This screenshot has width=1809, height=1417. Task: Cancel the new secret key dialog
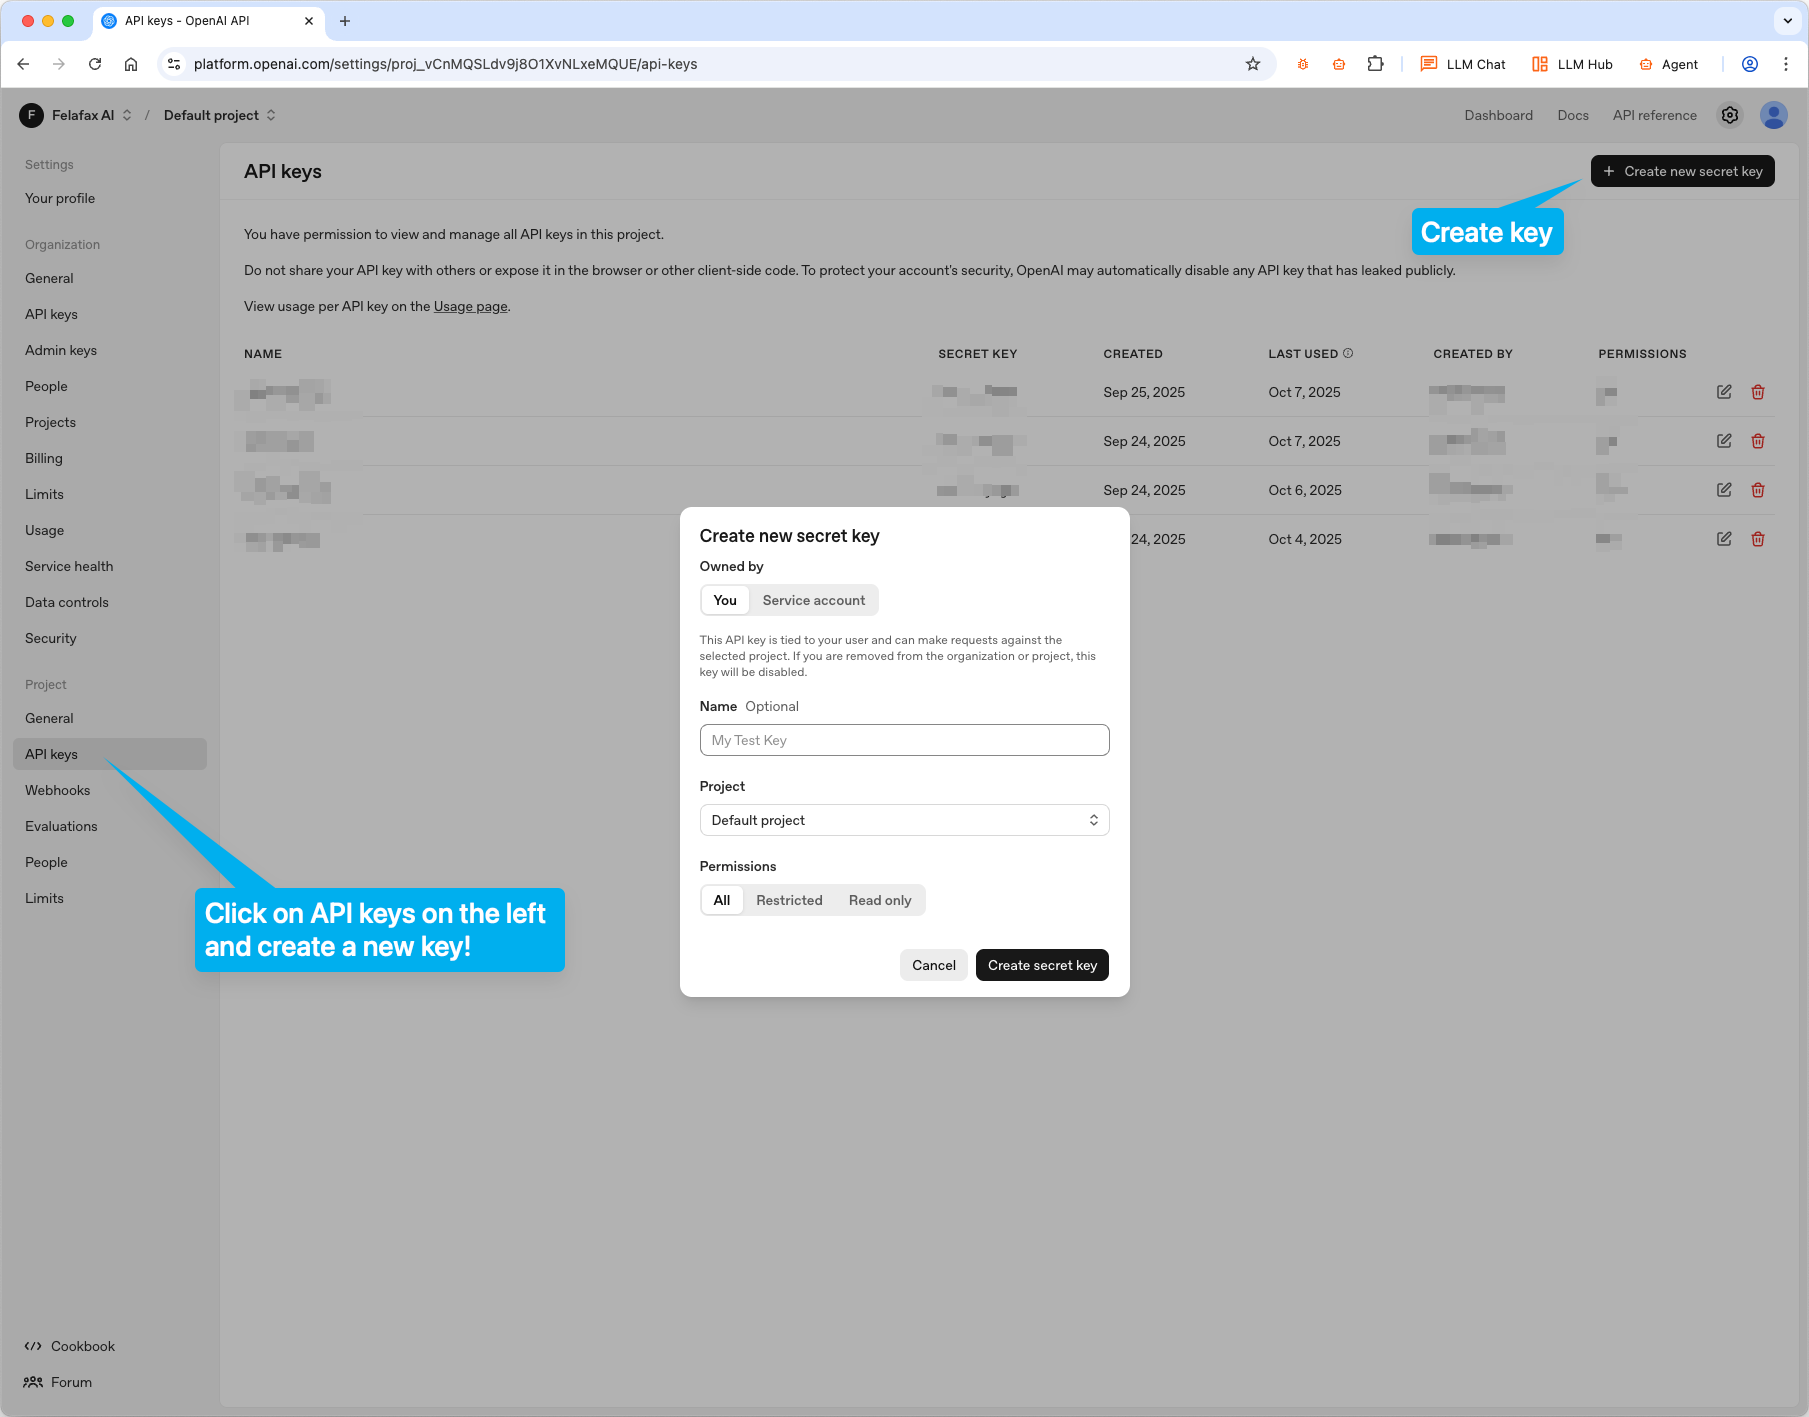click(x=934, y=965)
